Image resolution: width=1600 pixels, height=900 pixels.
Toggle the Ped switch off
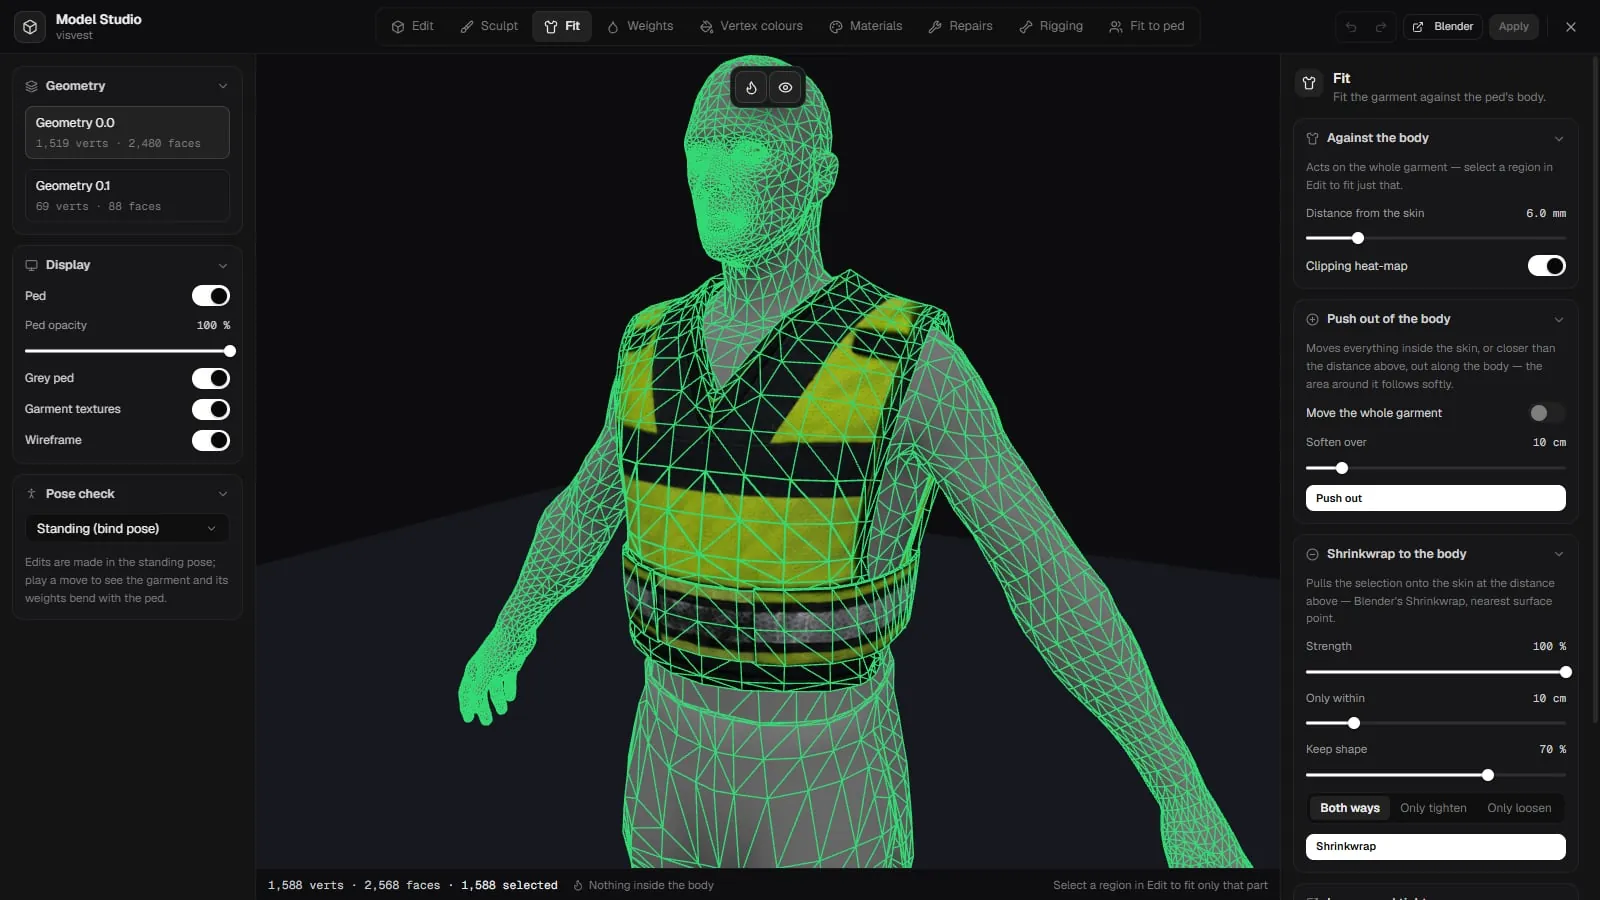pyautogui.click(x=211, y=296)
